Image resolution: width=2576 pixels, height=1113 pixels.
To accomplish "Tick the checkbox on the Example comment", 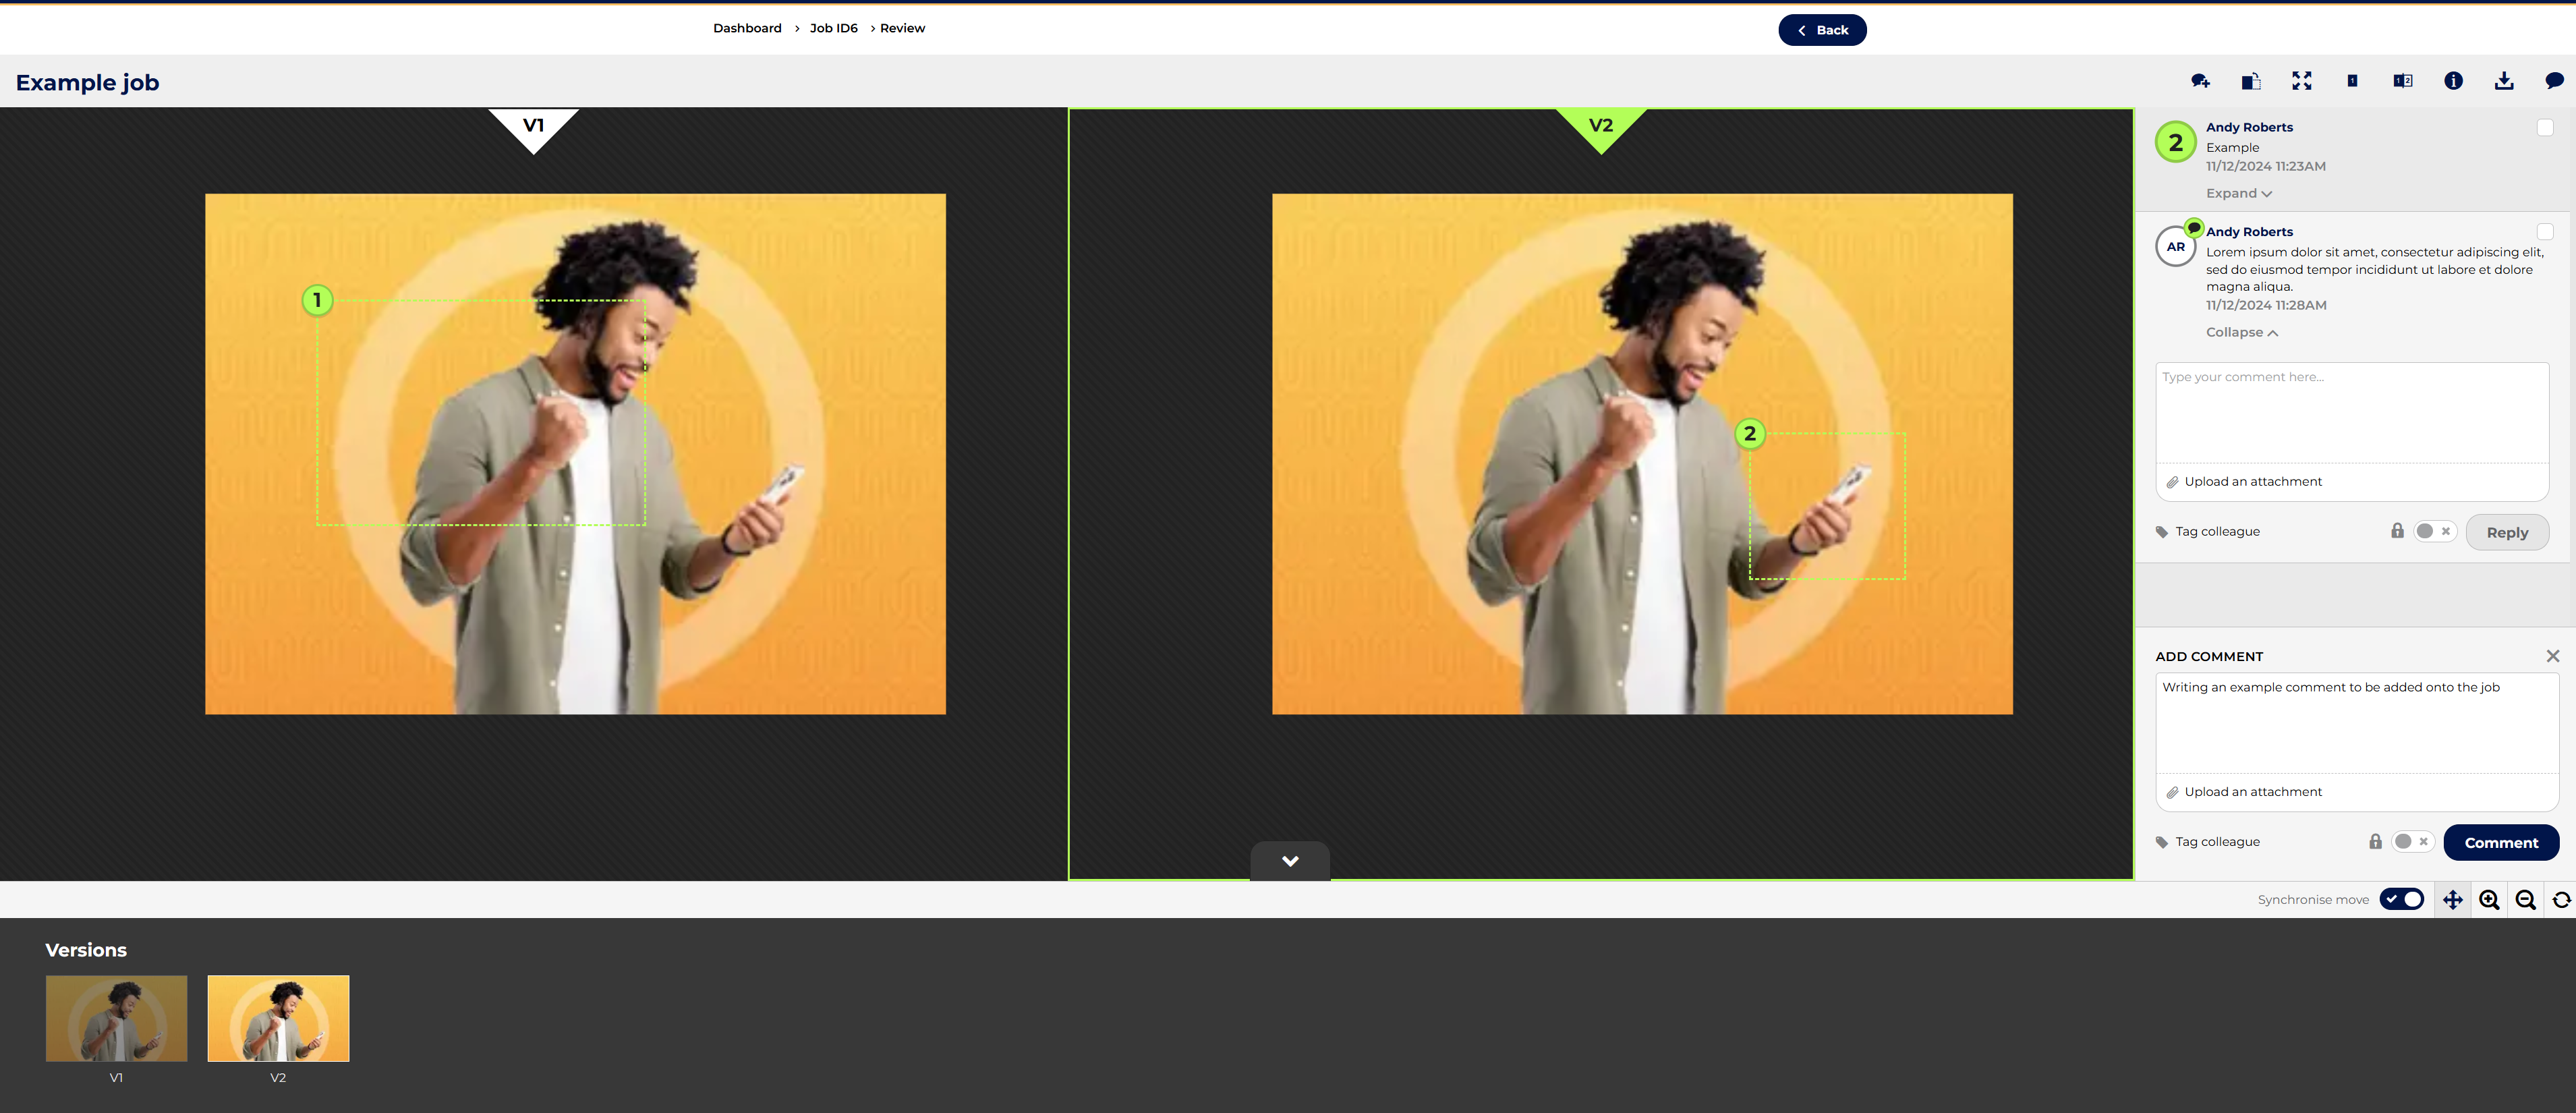I will 2544,128.
